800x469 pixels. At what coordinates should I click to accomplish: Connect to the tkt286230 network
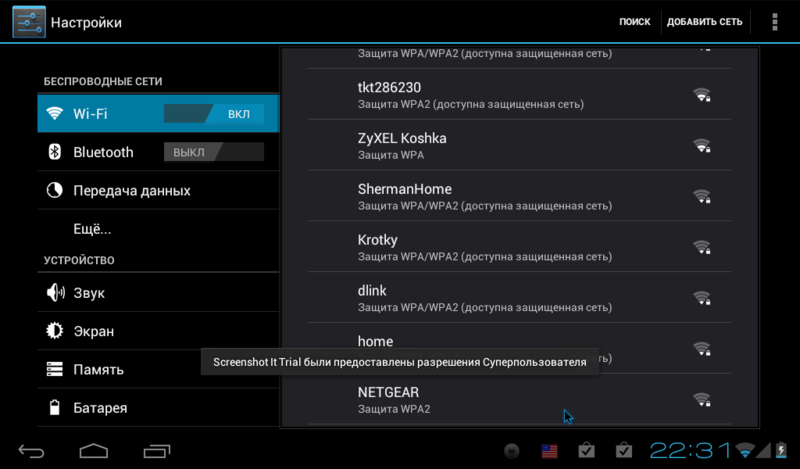pyautogui.click(x=519, y=94)
